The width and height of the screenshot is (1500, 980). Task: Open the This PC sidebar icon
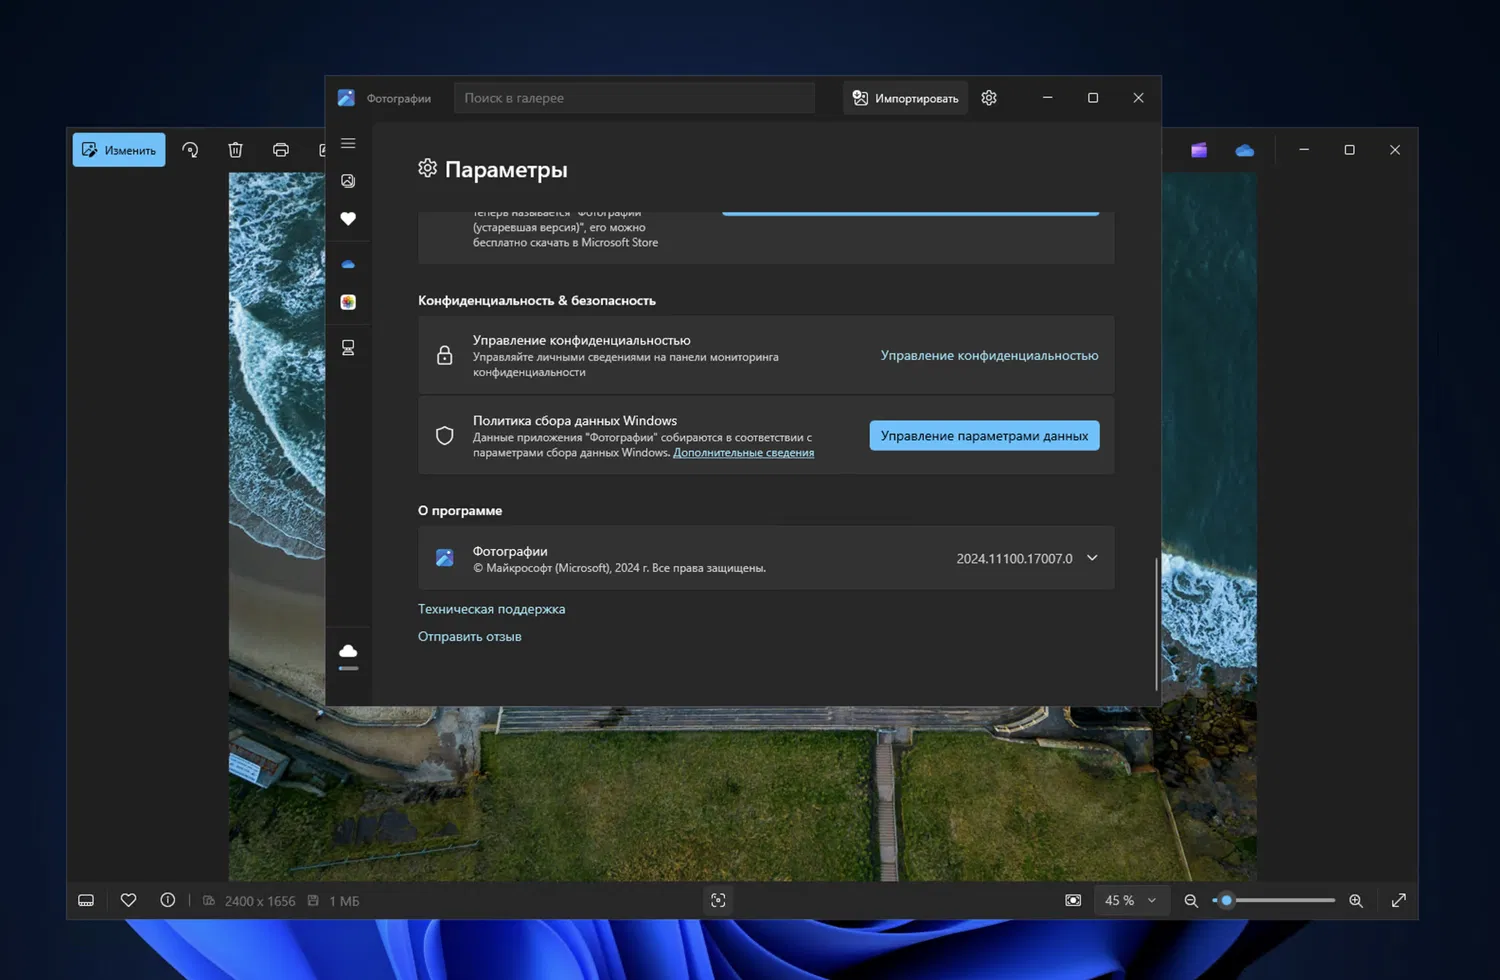(348, 348)
